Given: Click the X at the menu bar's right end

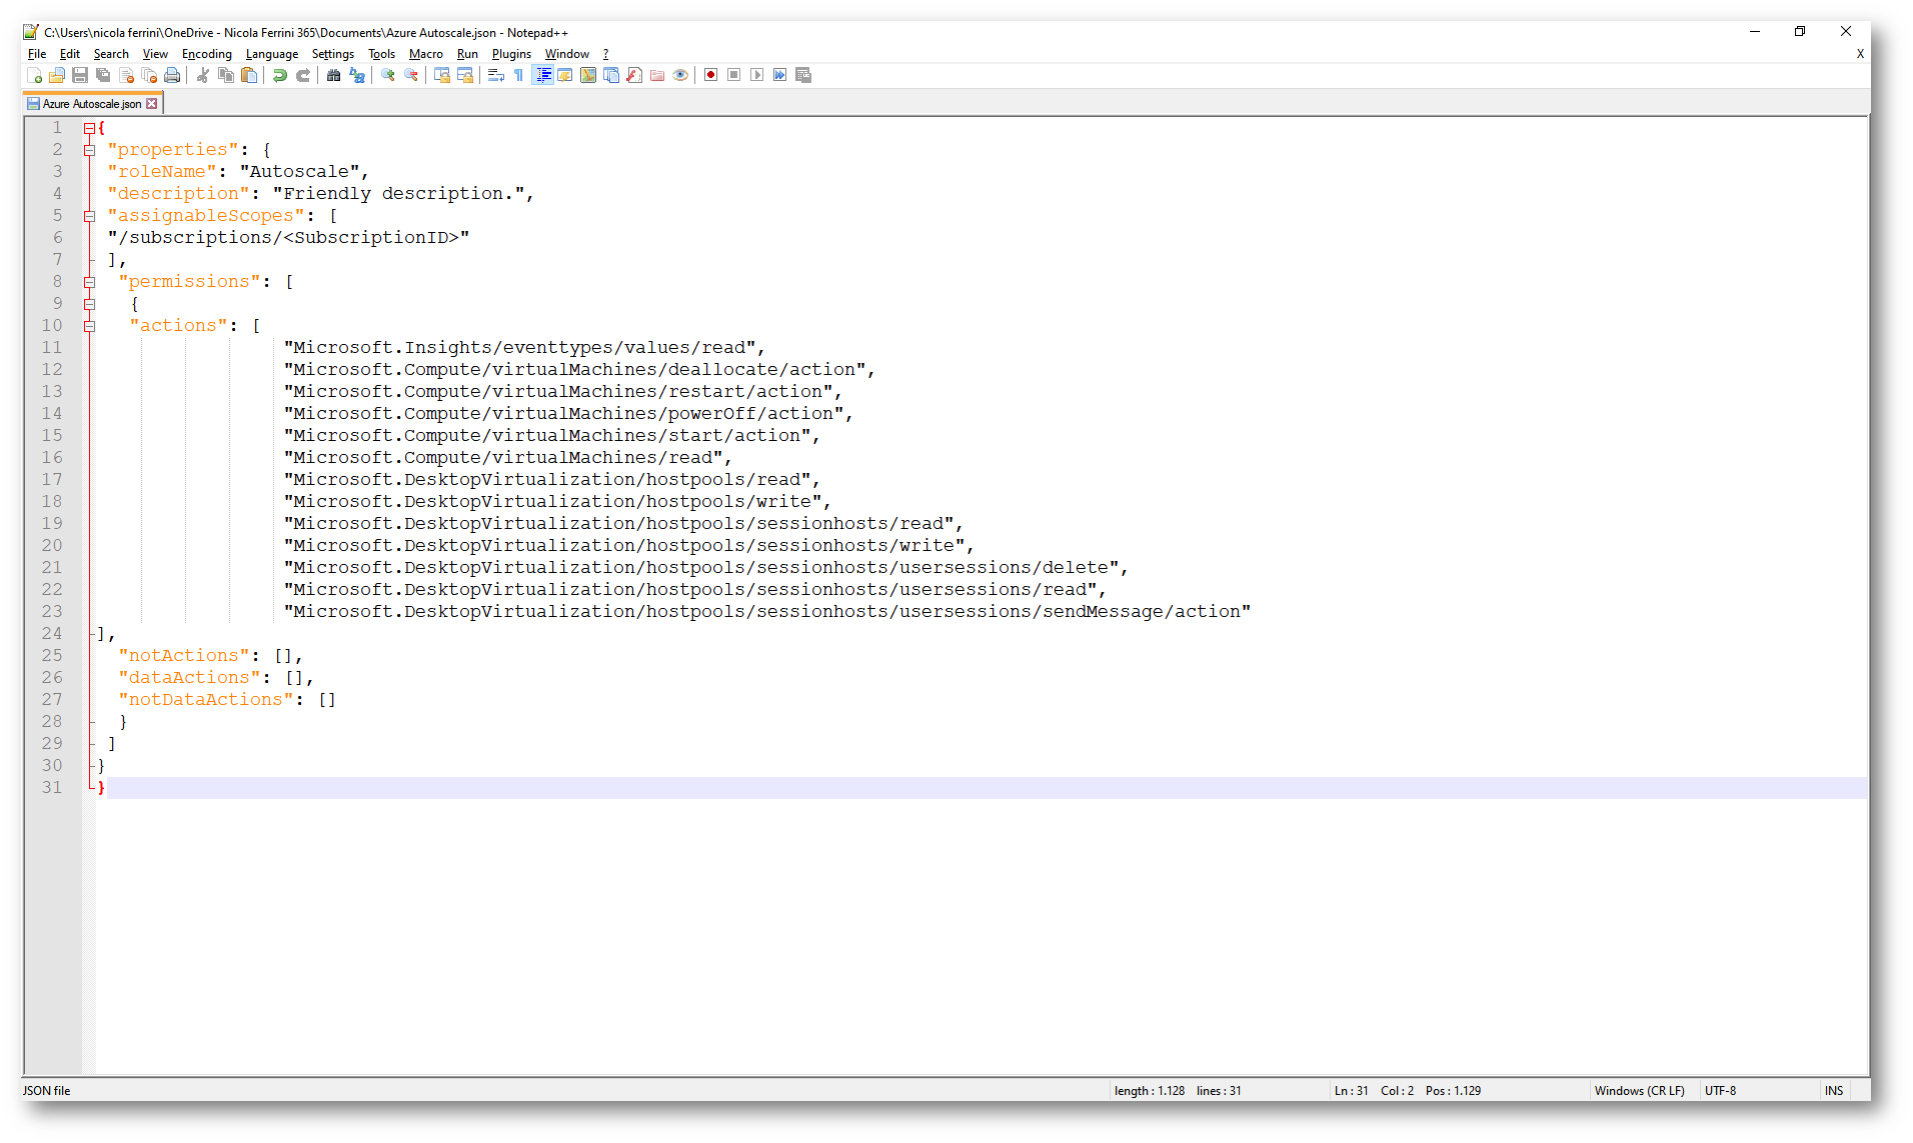Looking at the screenshot, I should click(1860, 54).
